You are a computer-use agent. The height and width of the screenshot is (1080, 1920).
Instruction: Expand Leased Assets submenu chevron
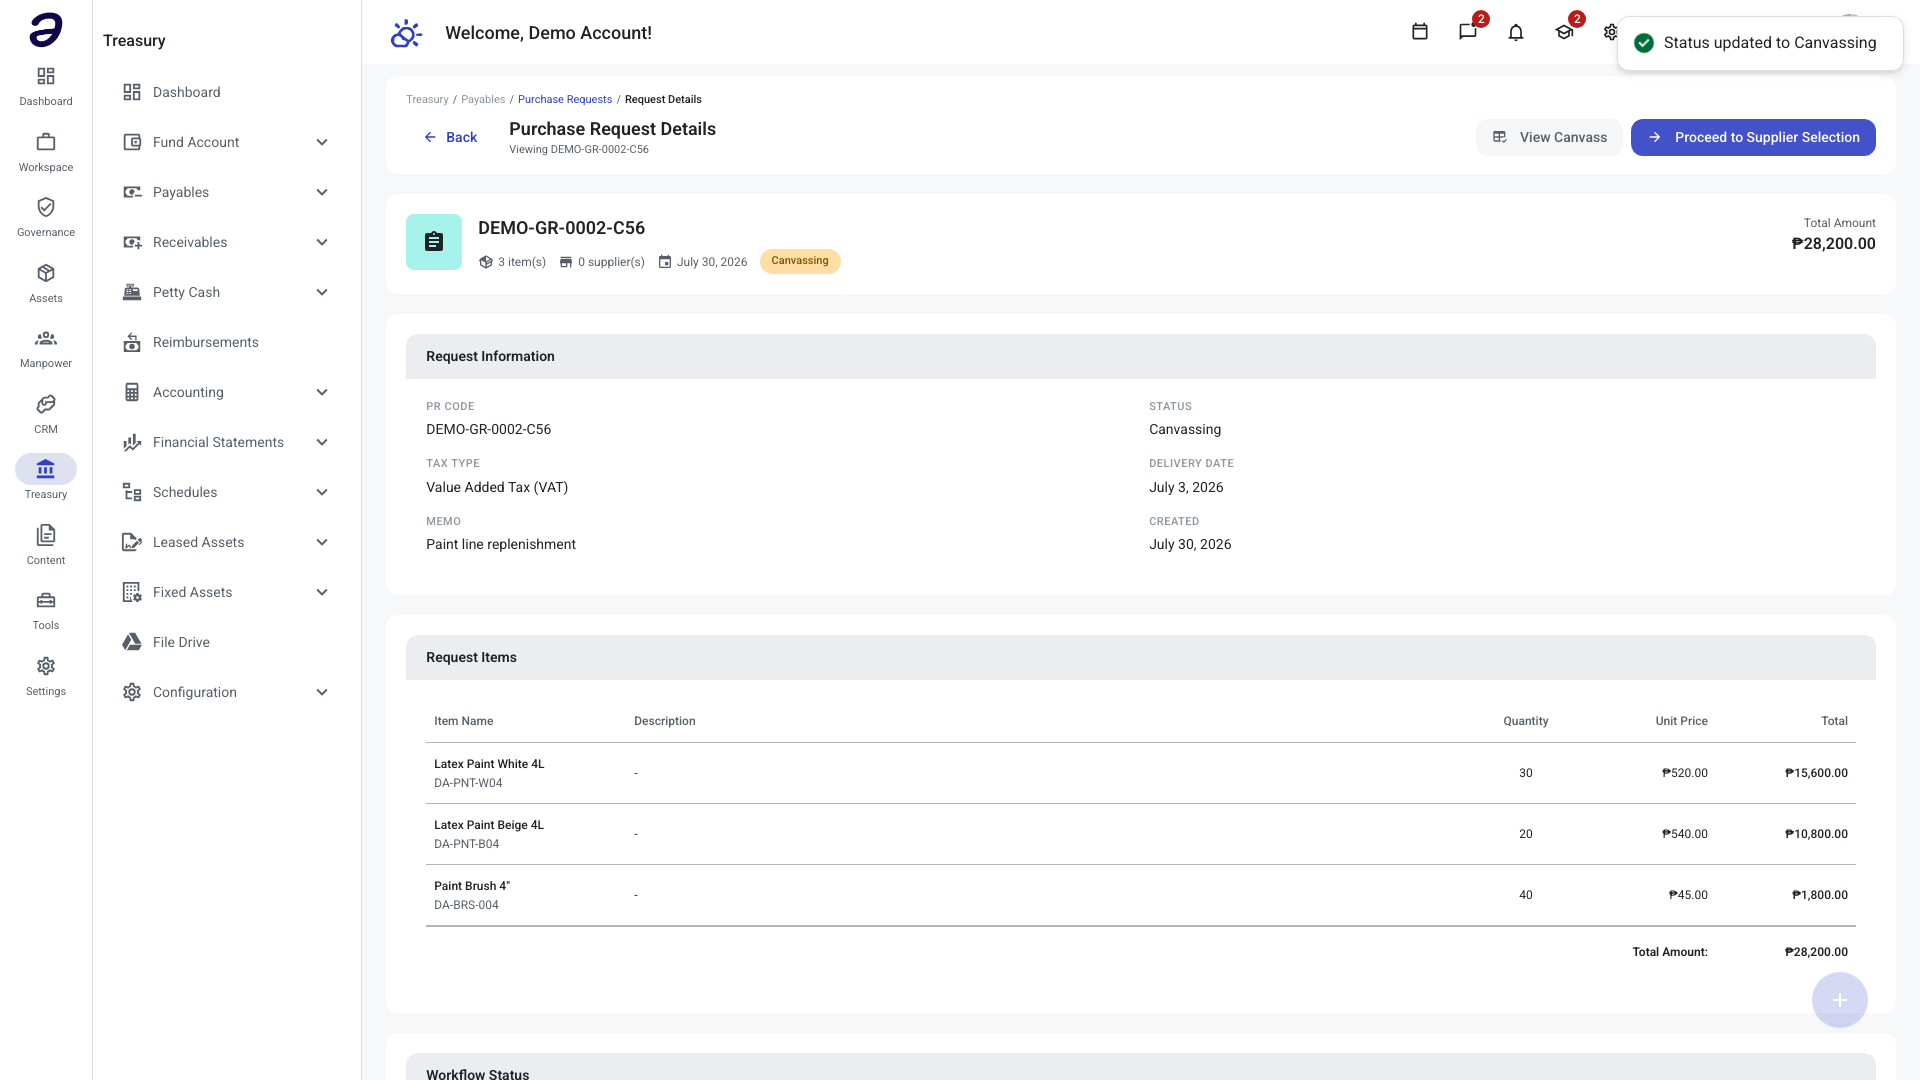322,542
